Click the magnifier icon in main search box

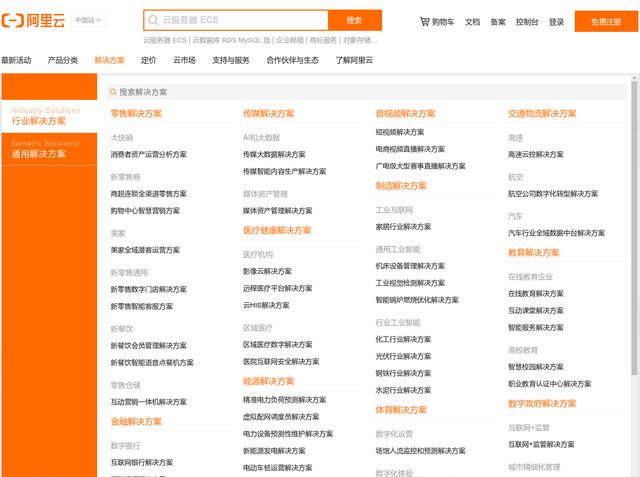click(x=153, y=20)
